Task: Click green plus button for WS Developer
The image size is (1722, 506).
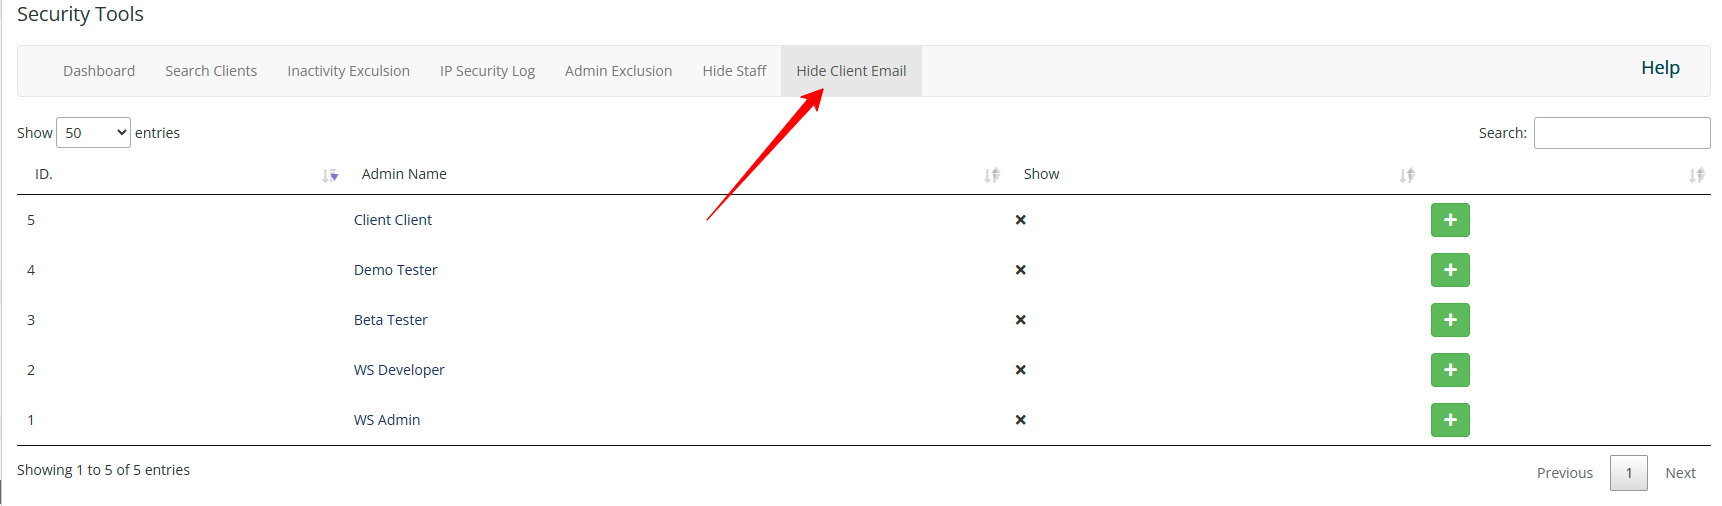Action: pos(1450,370)
